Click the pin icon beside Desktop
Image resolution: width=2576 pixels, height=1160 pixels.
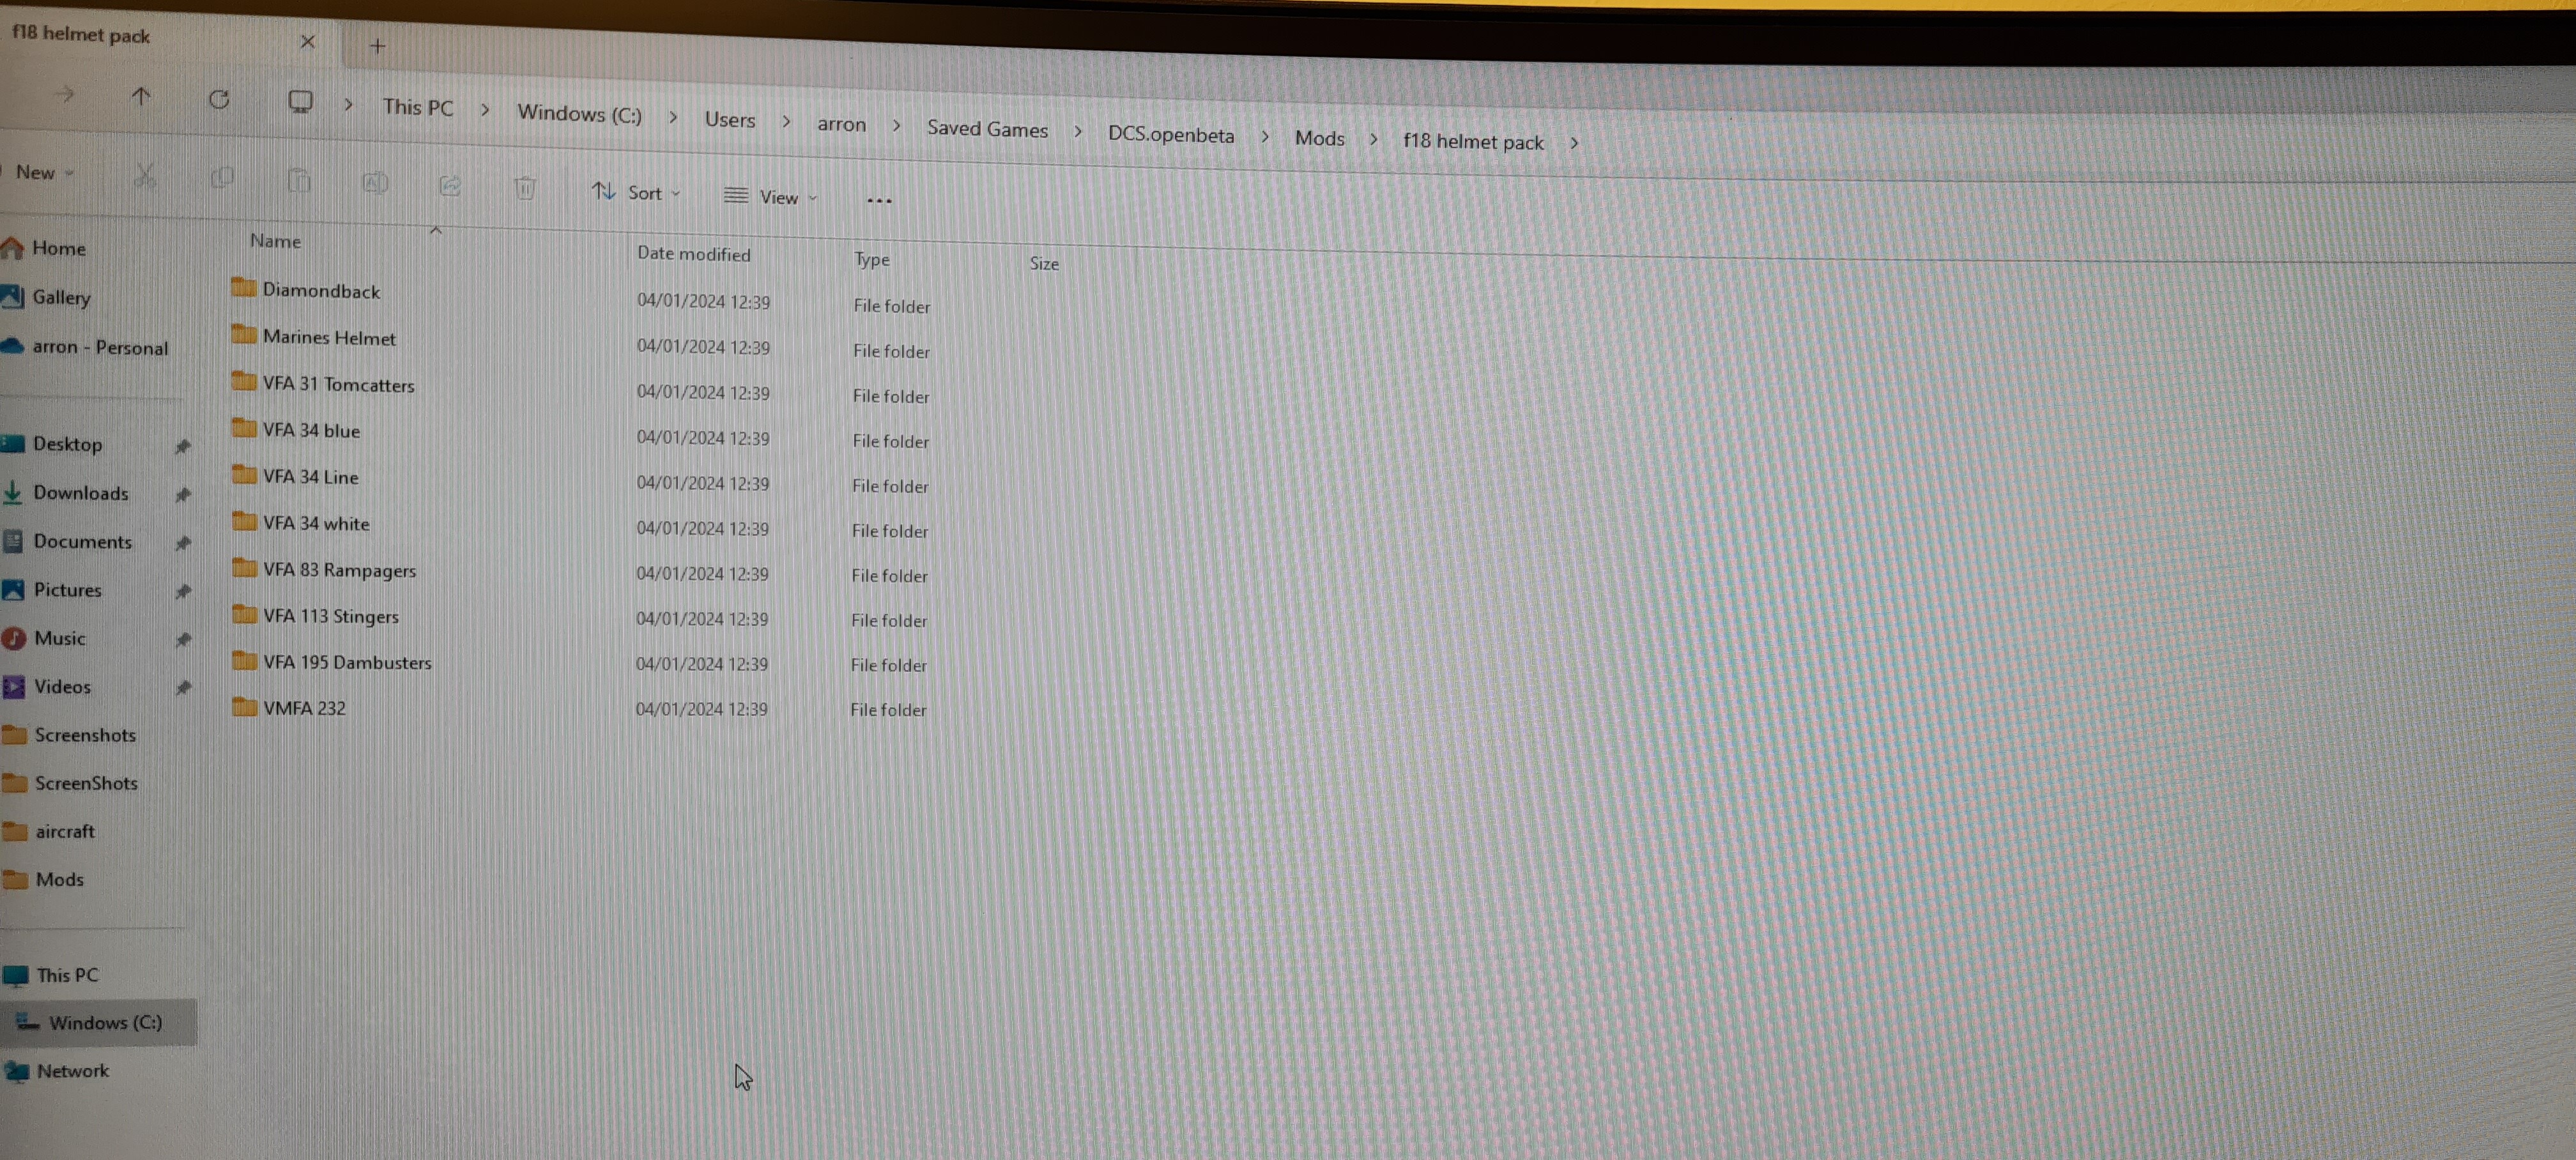coord(183,446)
